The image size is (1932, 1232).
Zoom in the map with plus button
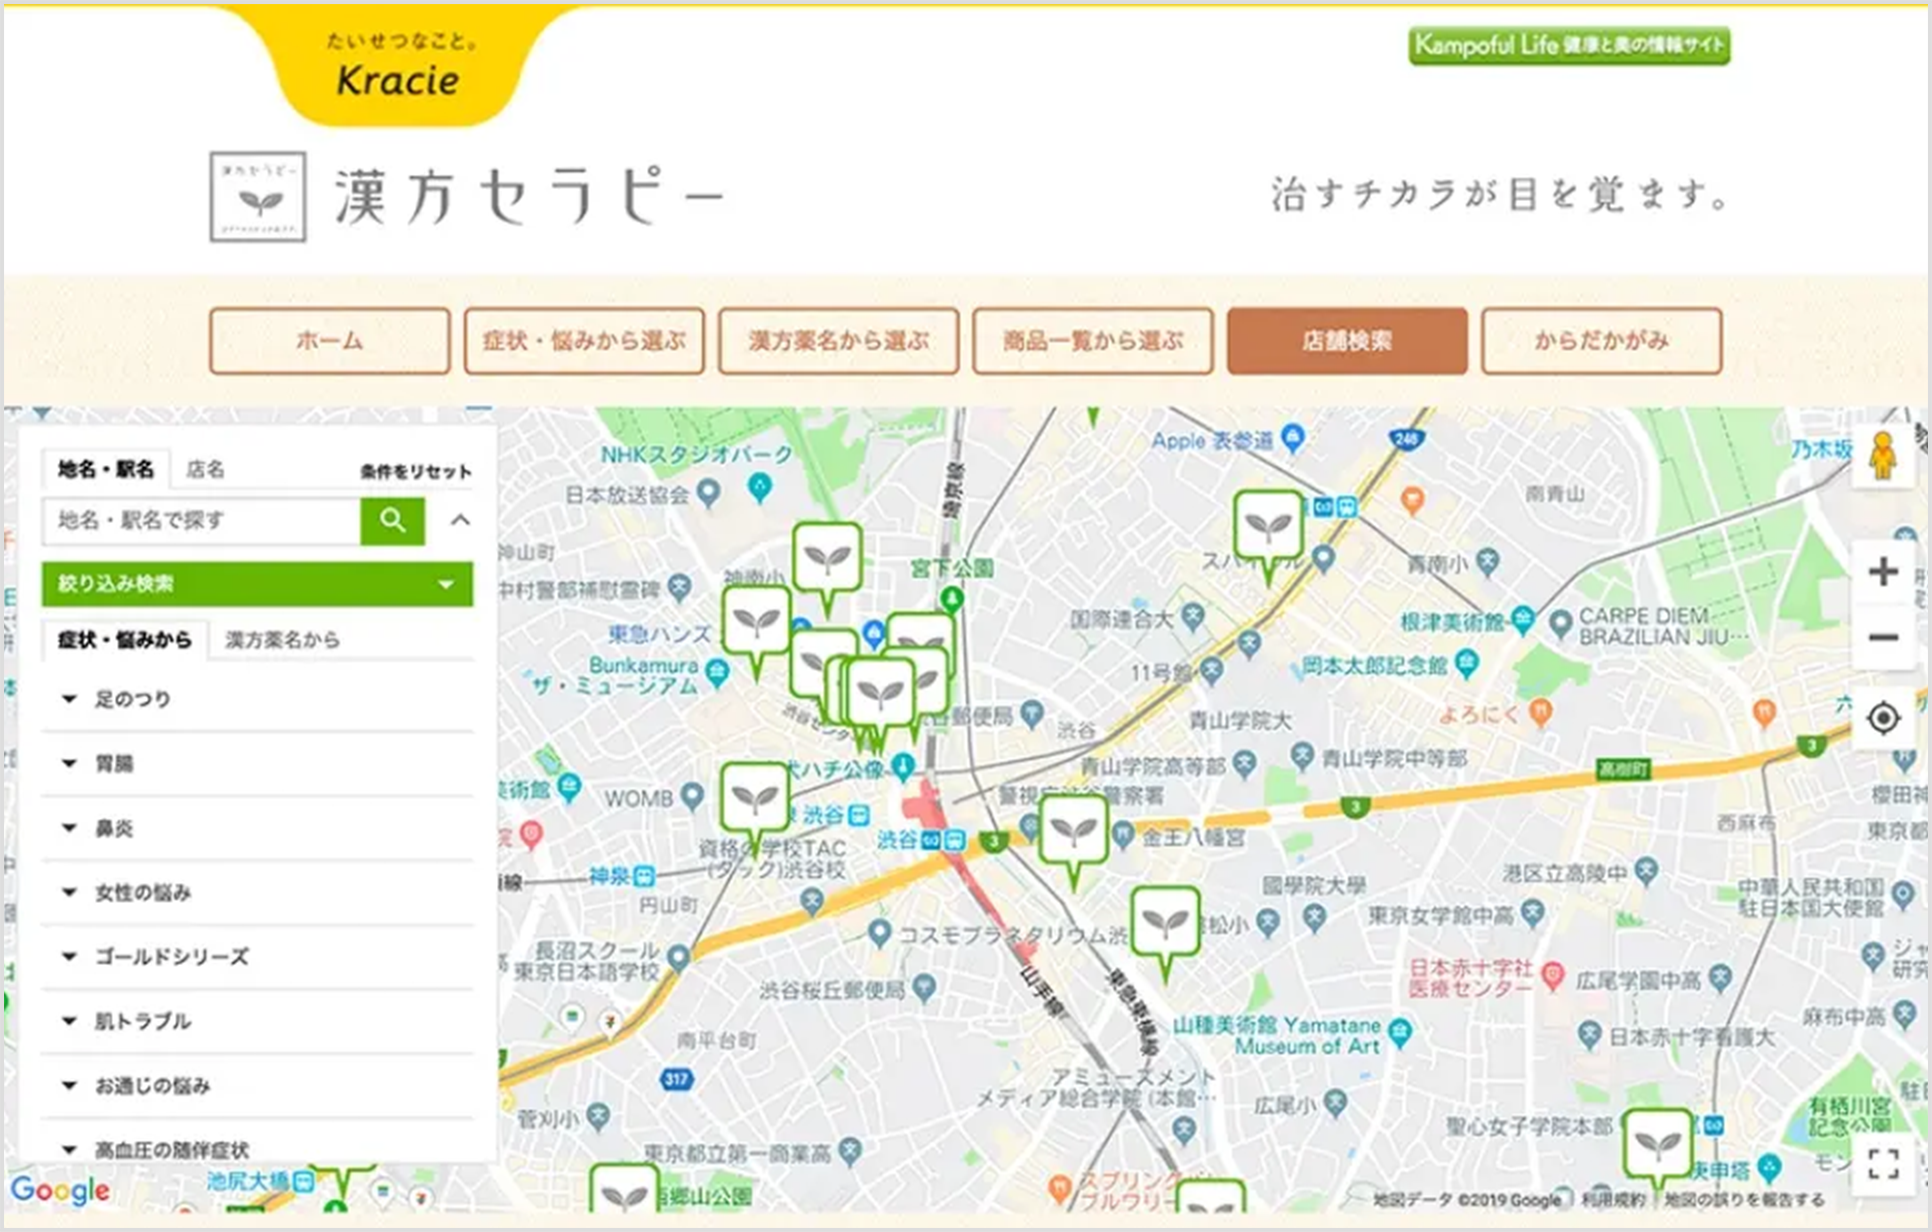pyautogui.click(x=1883, y=572)
